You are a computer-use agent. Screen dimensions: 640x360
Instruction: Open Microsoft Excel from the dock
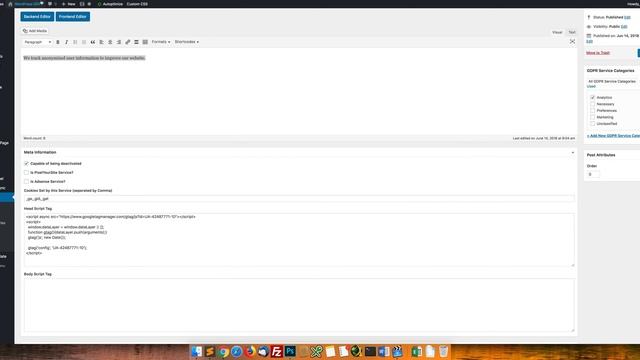point(417,351)
